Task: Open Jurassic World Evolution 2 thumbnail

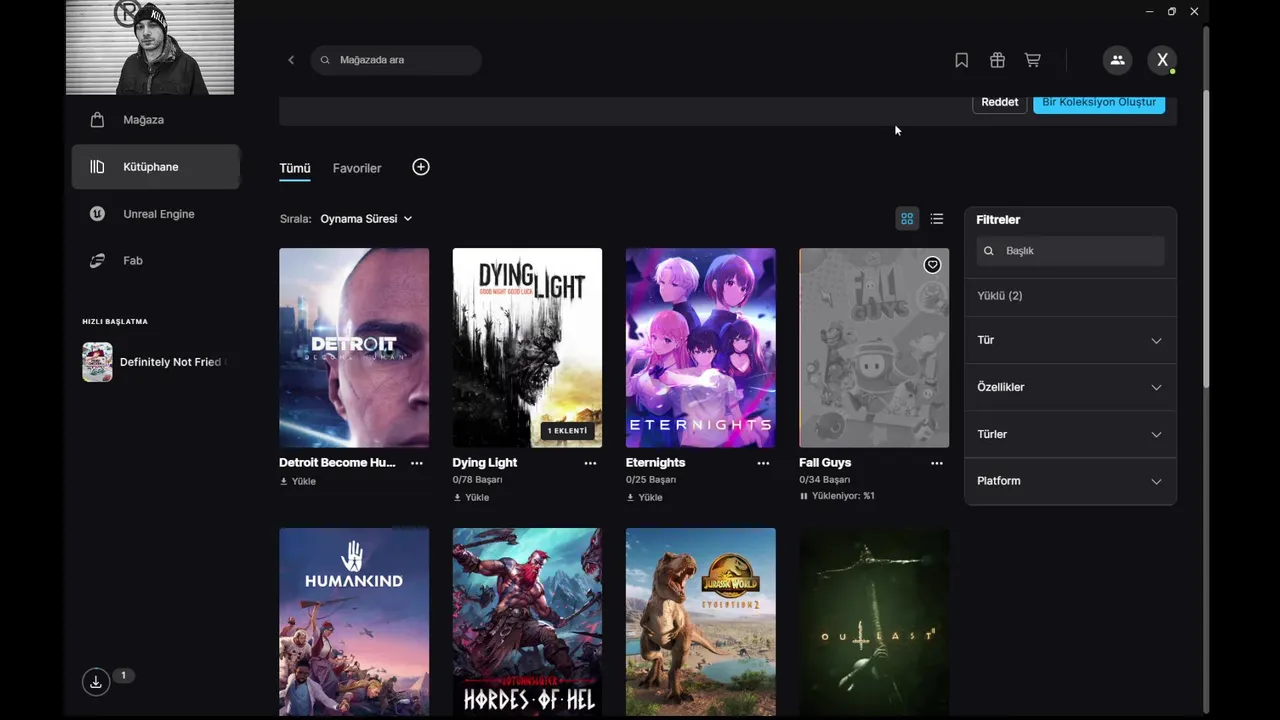Action: click(x=700, y=622)
